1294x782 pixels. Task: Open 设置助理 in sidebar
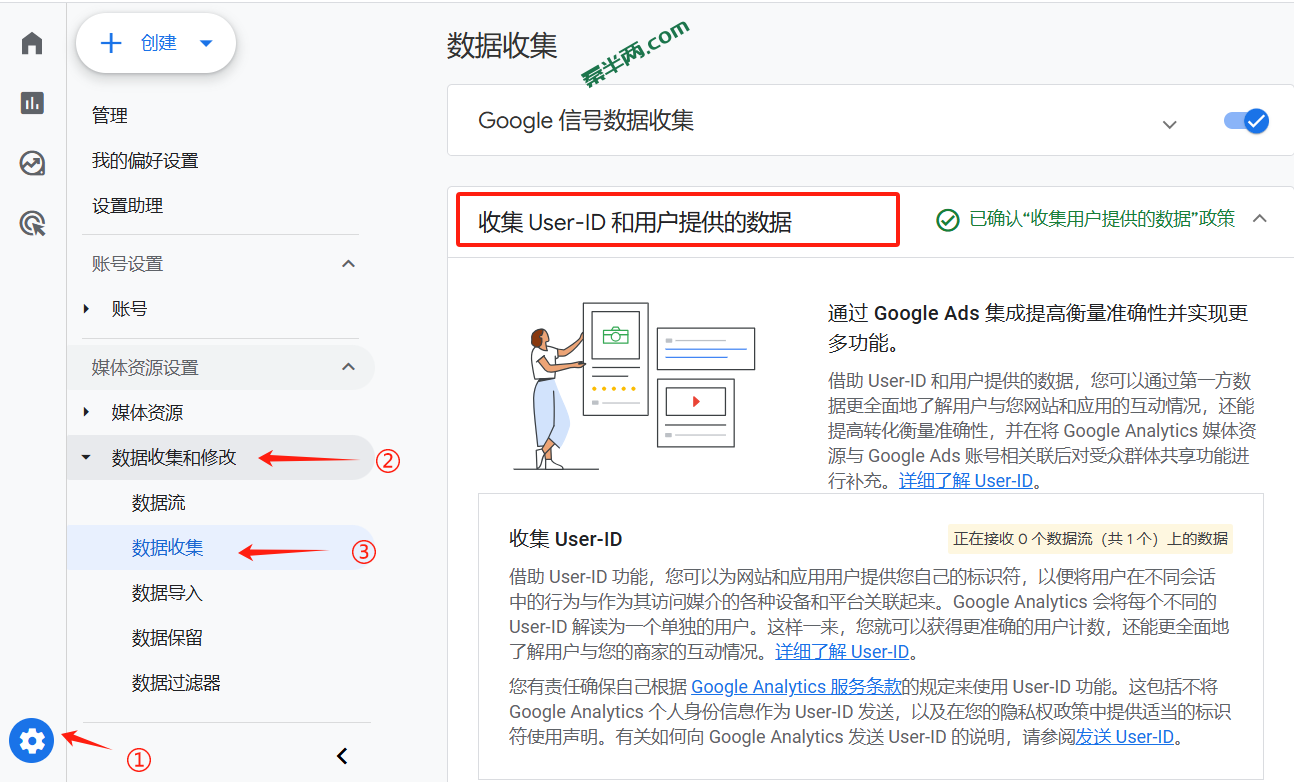(x=128, y=206)
